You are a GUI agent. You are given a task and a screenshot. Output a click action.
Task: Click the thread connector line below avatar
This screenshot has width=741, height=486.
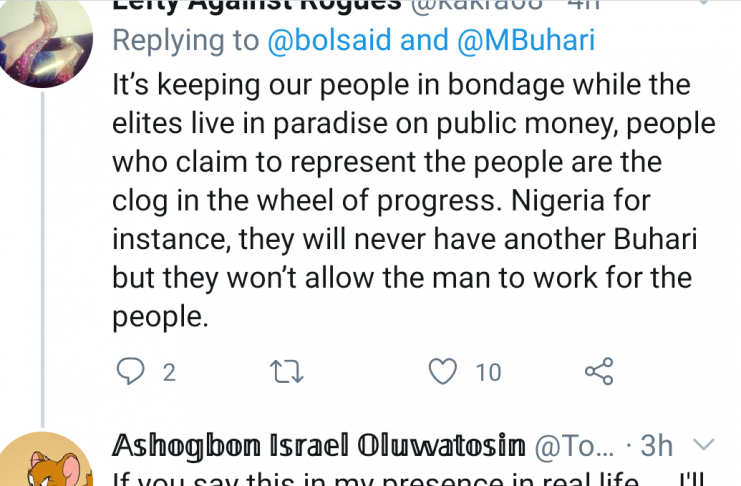click(x=43, y=250)
